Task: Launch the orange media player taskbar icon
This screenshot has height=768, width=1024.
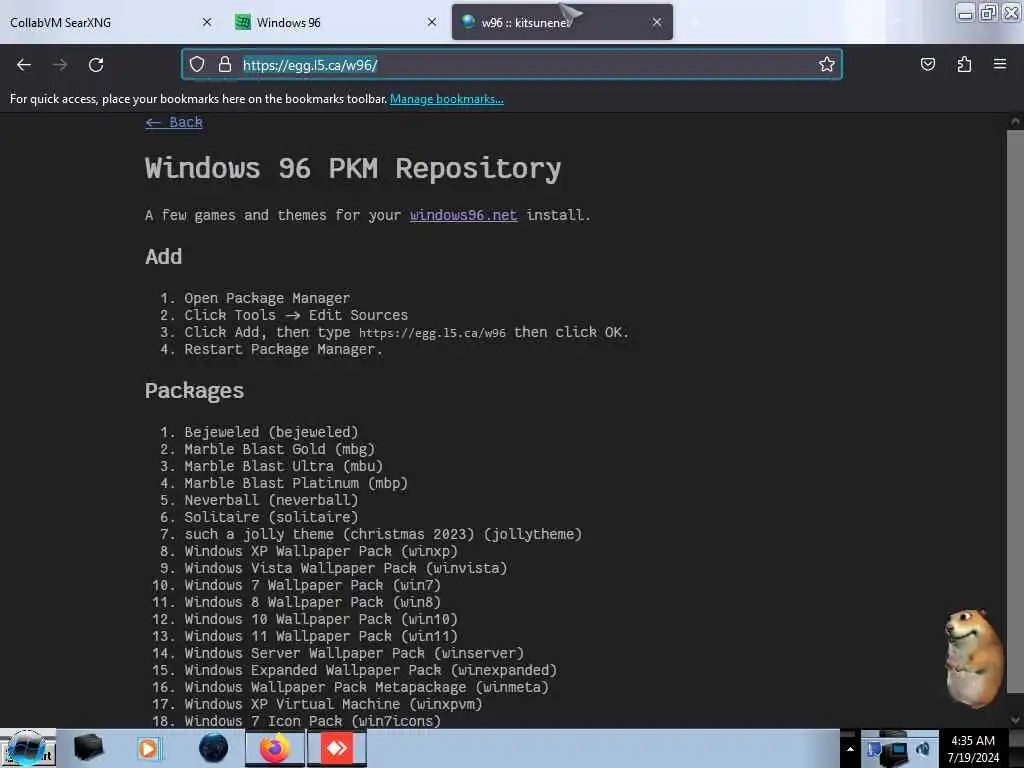Action: [x=148, y=748]
